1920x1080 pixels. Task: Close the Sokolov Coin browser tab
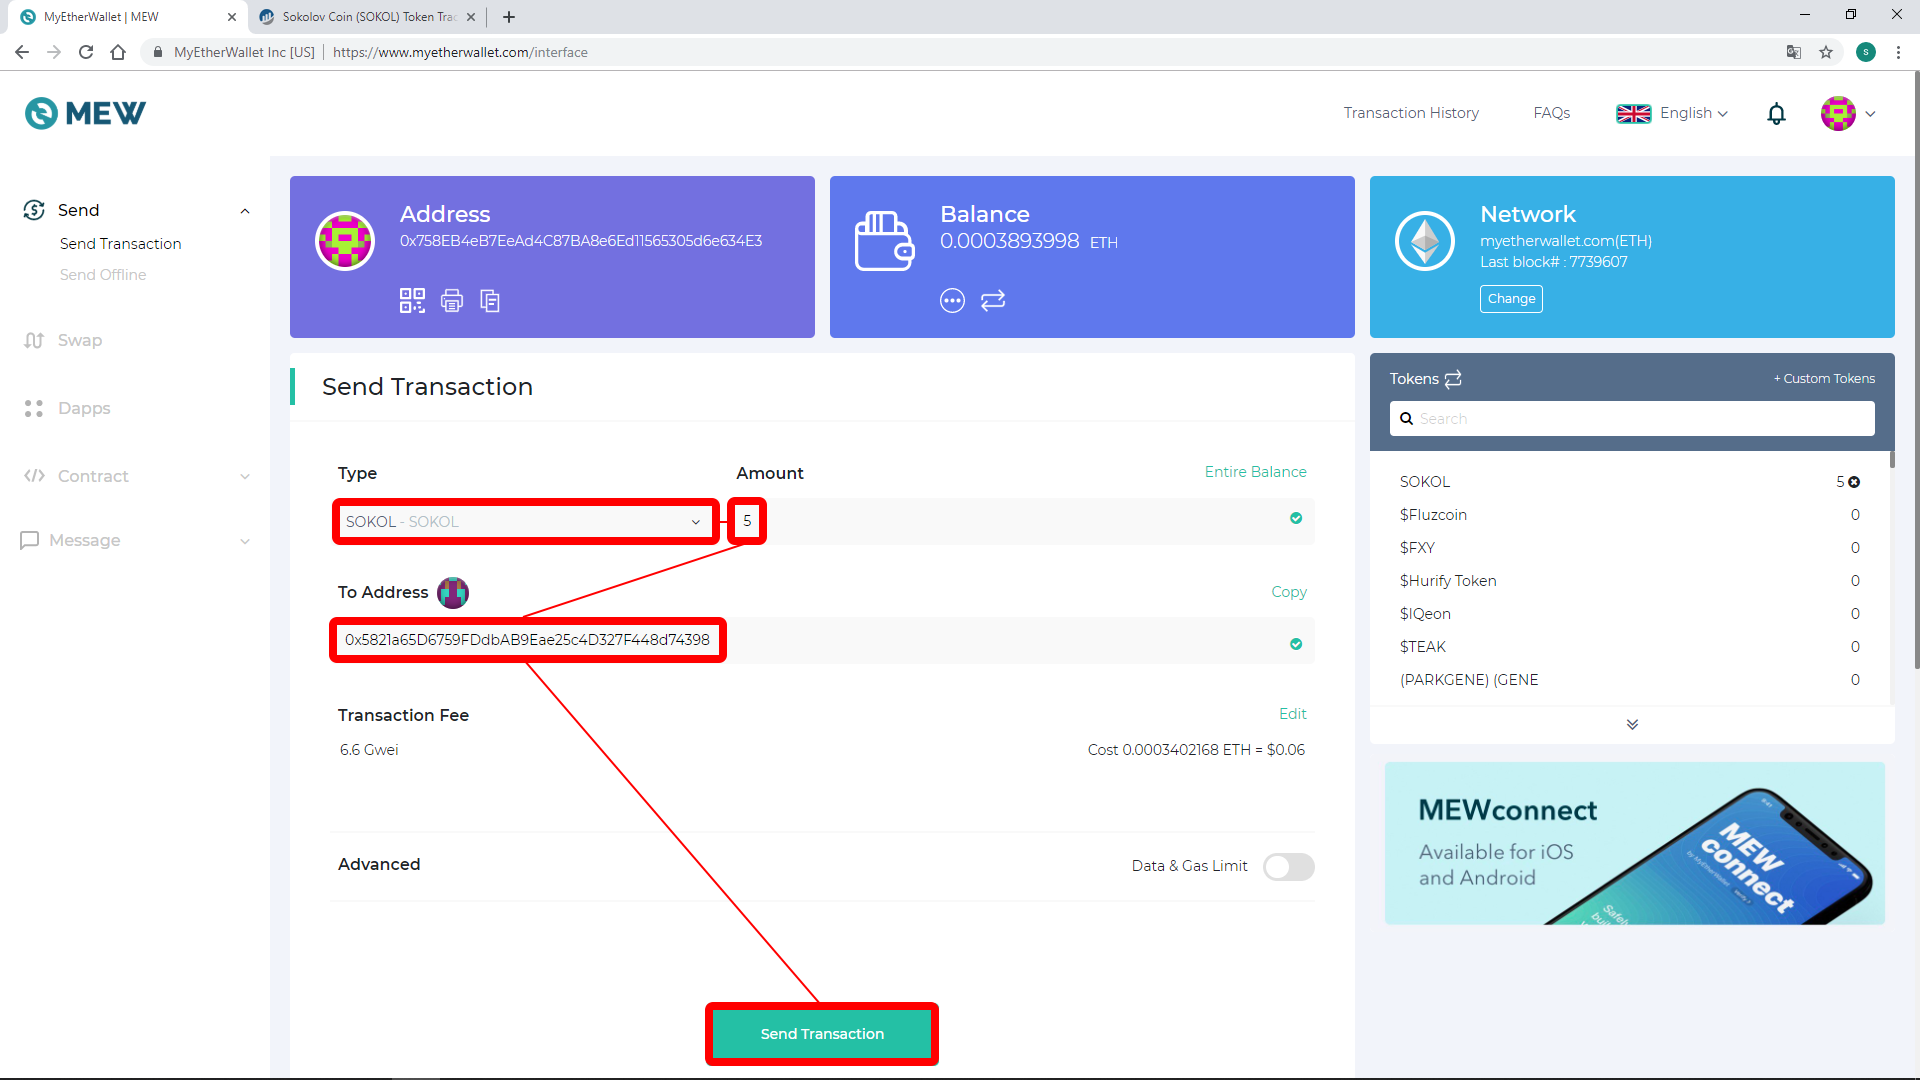471,17
